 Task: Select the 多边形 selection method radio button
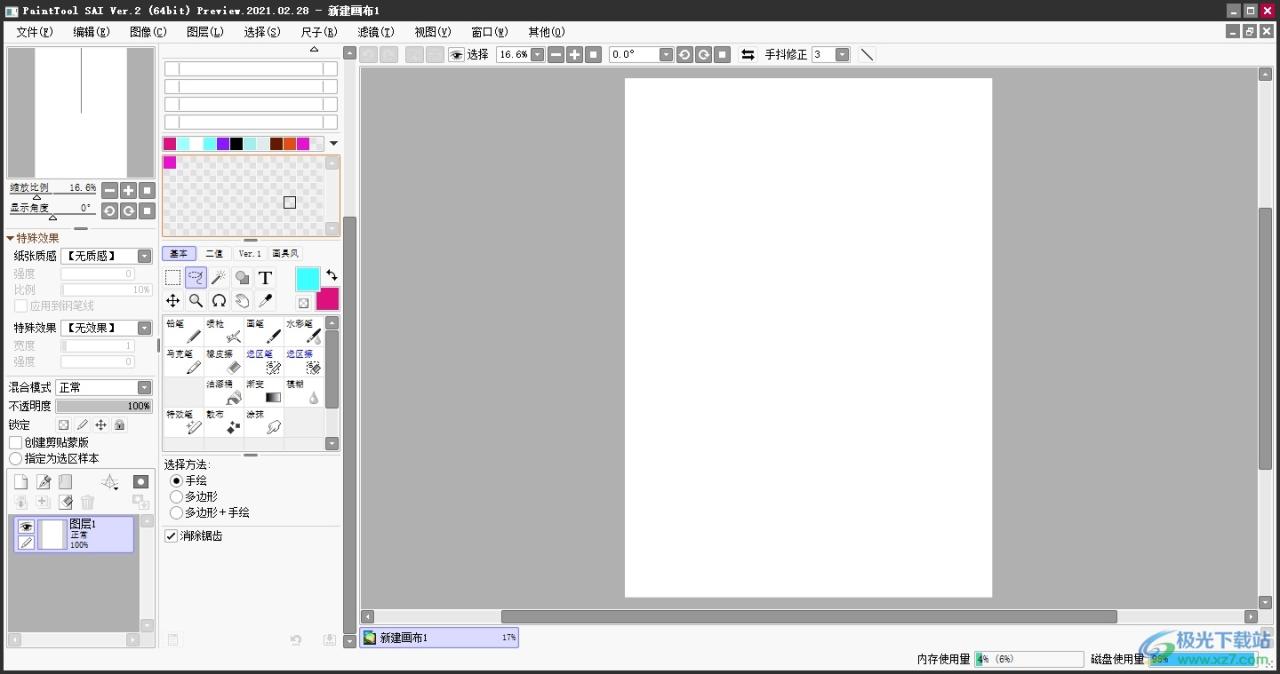click(176, 496)
